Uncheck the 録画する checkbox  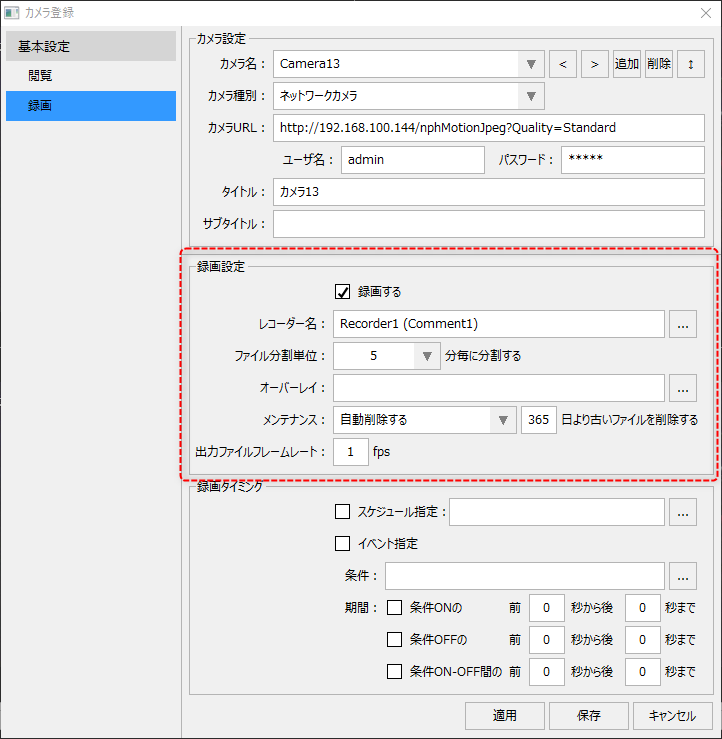point(343,292)
